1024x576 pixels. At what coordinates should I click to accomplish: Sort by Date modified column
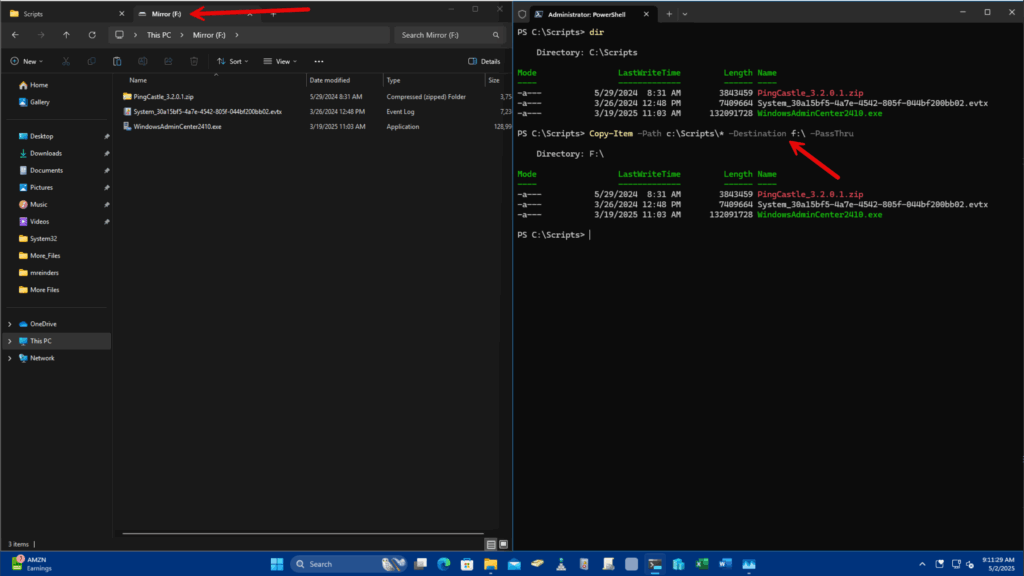pyautogui.click(x=344, y=80)
